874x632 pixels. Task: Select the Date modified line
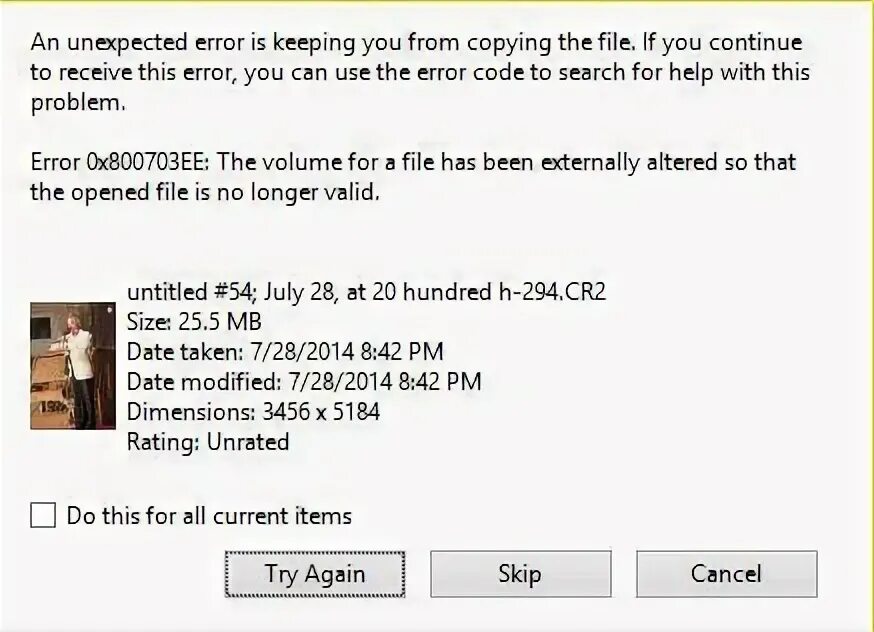tap(304, 382)
